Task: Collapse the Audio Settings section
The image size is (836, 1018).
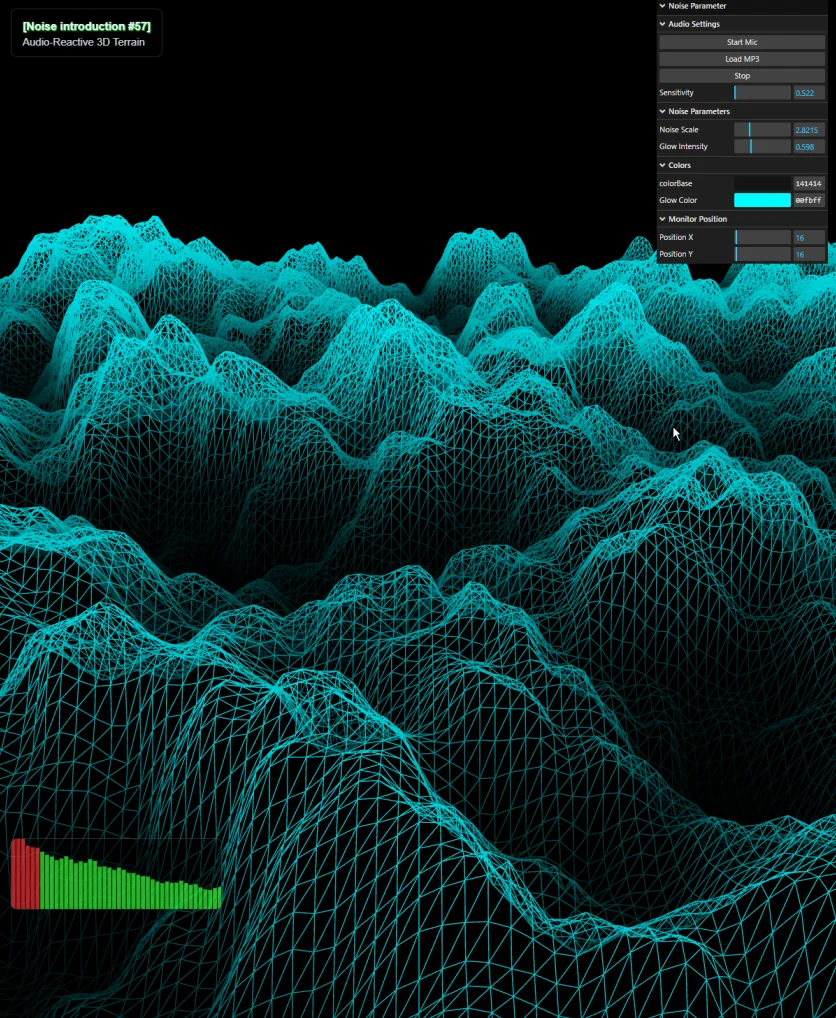Action: 693,24
